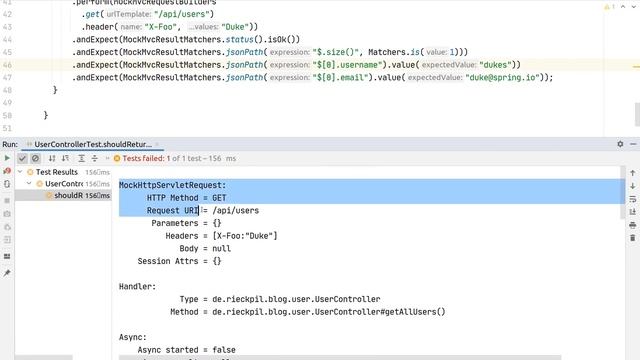Click Body = null console line
The height and width of the screenshot is (360, 640).
pyautogui.click(x=205, y=249)
